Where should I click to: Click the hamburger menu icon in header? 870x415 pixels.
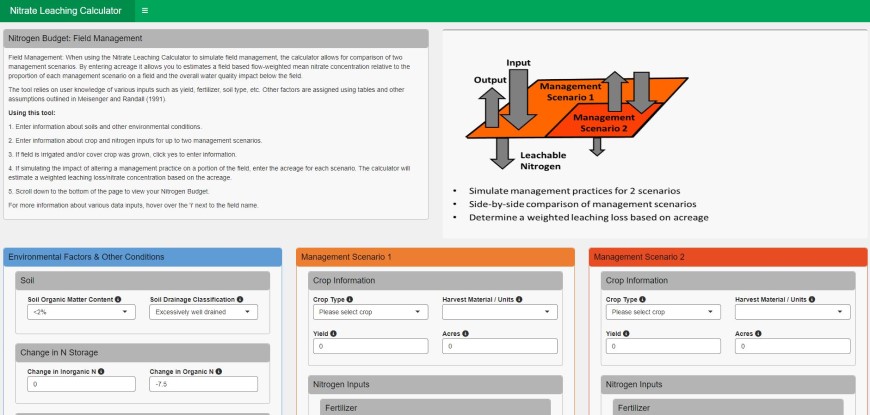click(145, 10)
